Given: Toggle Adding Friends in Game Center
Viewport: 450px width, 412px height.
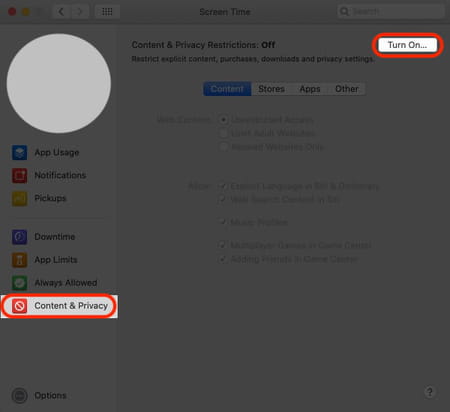Looking at the screenshot, I should point(222,259).
